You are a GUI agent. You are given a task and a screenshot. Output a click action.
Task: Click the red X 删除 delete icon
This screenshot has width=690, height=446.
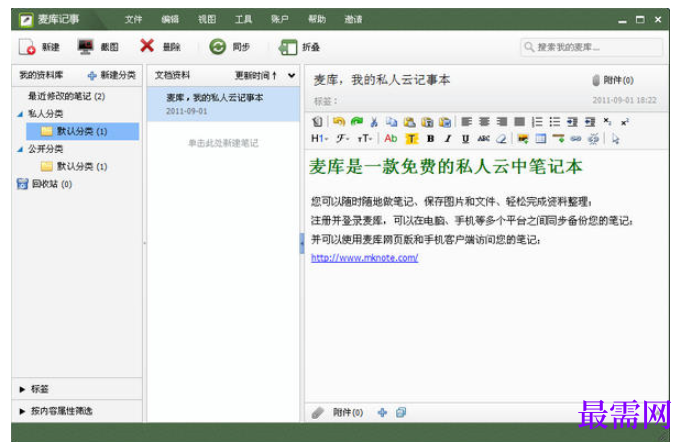click(147, 45)
